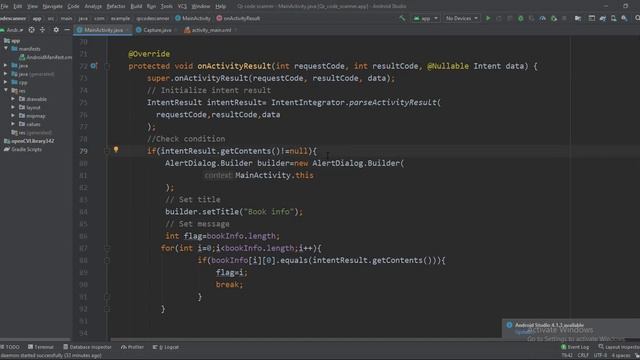Click the green Run app button

(488, 18)
